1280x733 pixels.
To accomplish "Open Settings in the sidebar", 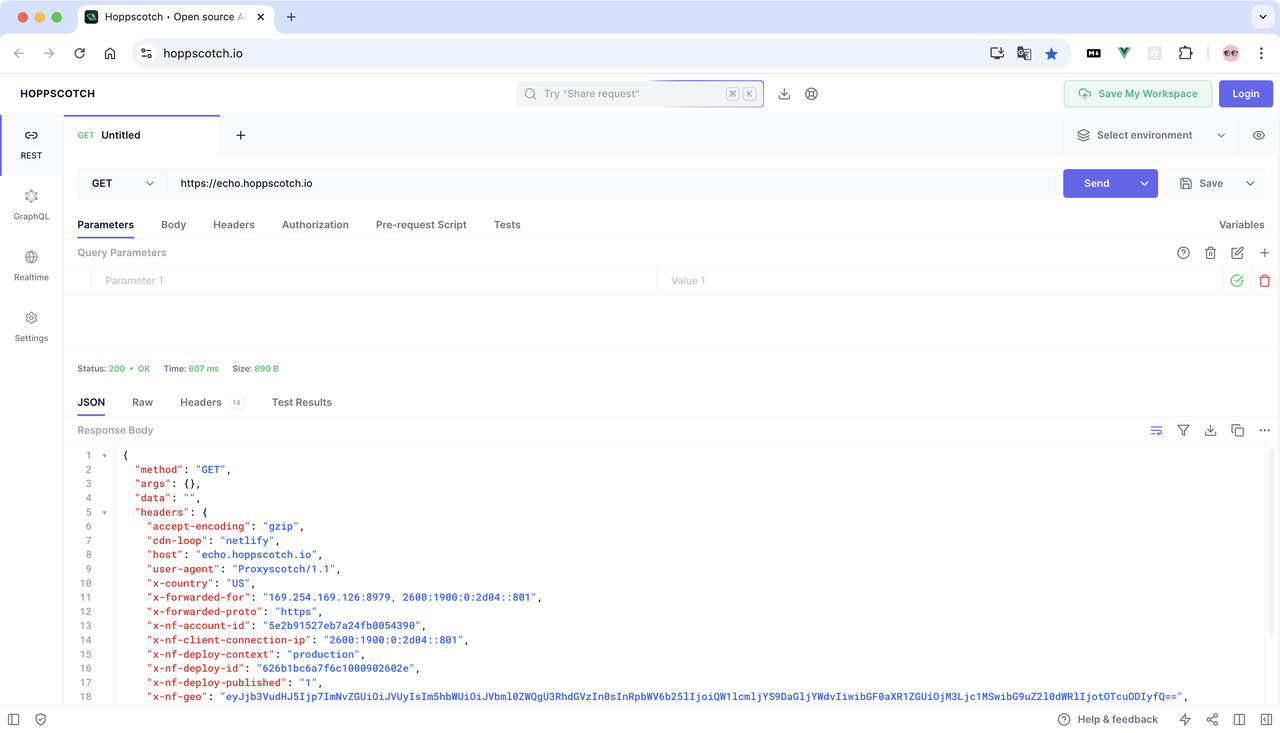I will [x=31, y=327].
